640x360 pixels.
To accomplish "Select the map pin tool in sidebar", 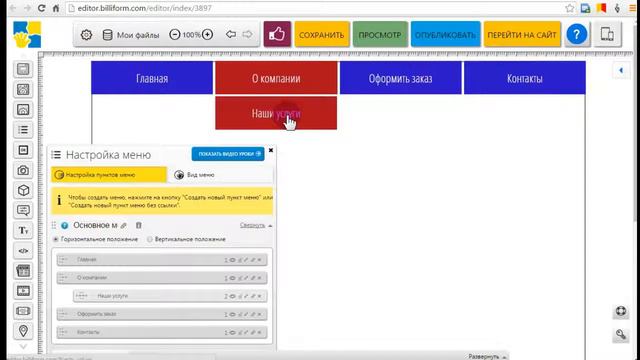I will [23, 331].
